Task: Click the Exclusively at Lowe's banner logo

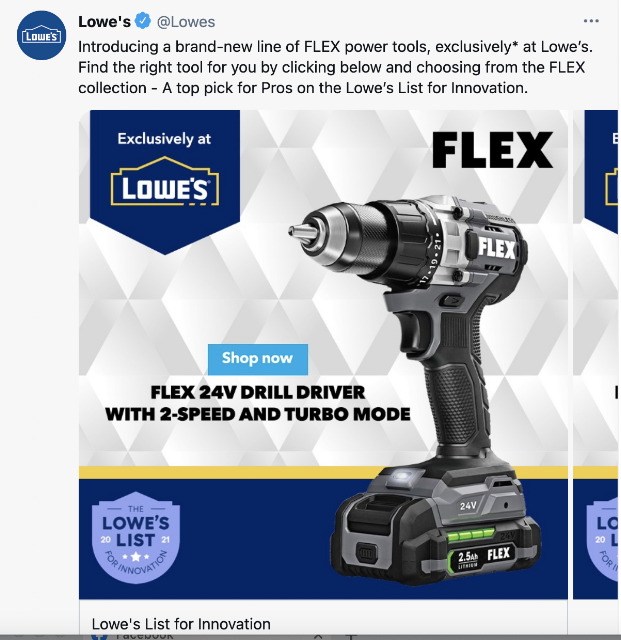Action: (165, 182)
